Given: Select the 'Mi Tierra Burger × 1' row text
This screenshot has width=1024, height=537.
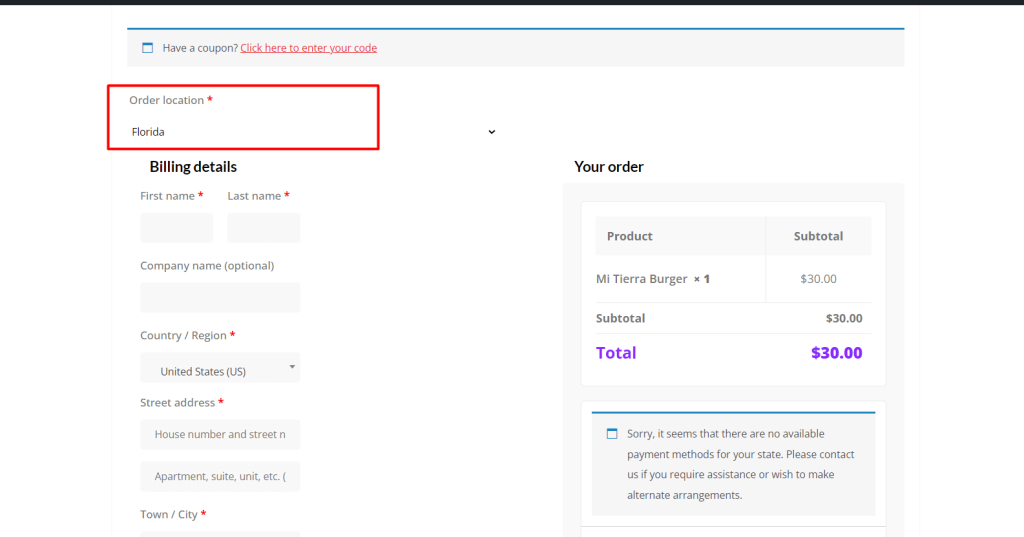Looking at the screenshot, I should point(653,279).
